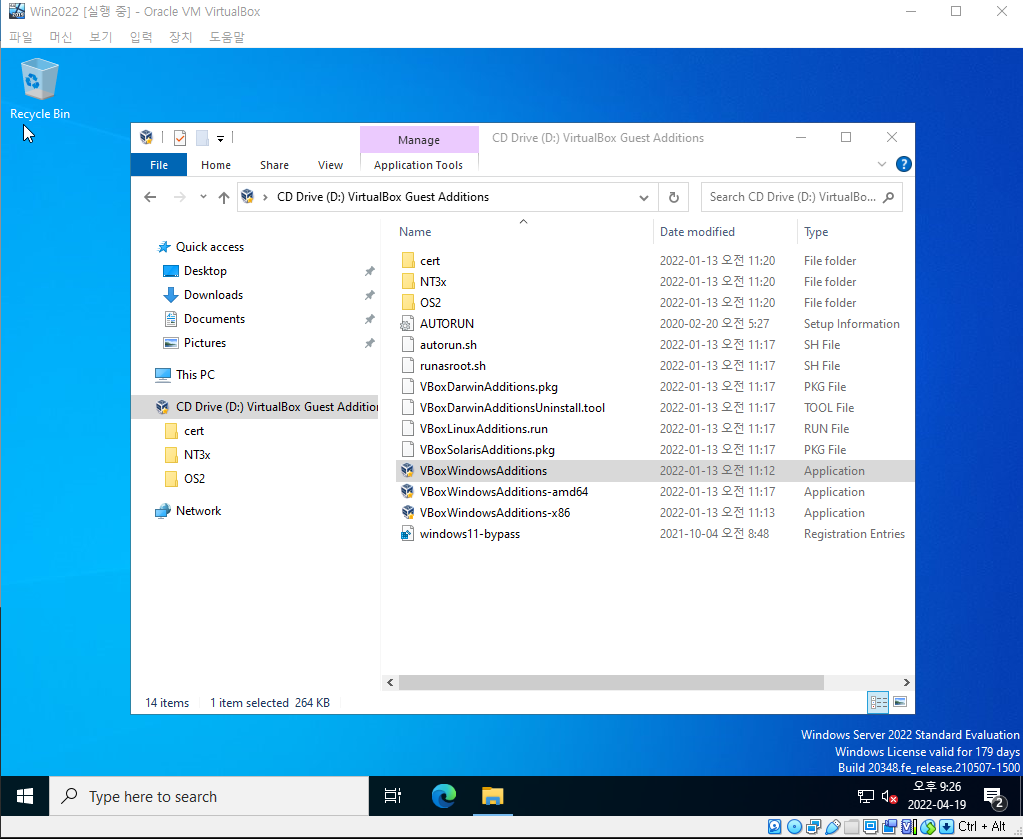This screenshot has height=839, width=1023.
Task: Go back with the Back arrow
Action: pos(150,197)
